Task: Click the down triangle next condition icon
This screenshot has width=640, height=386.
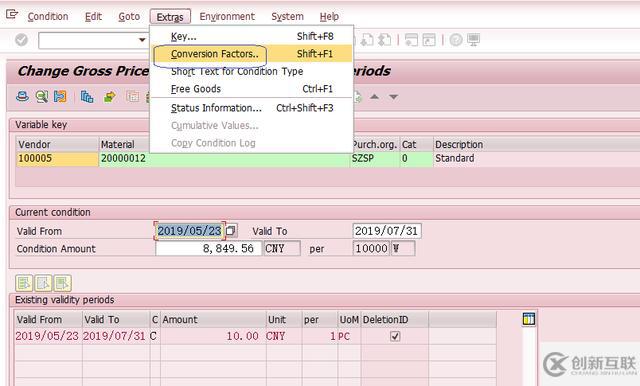Action: (393, 97)
